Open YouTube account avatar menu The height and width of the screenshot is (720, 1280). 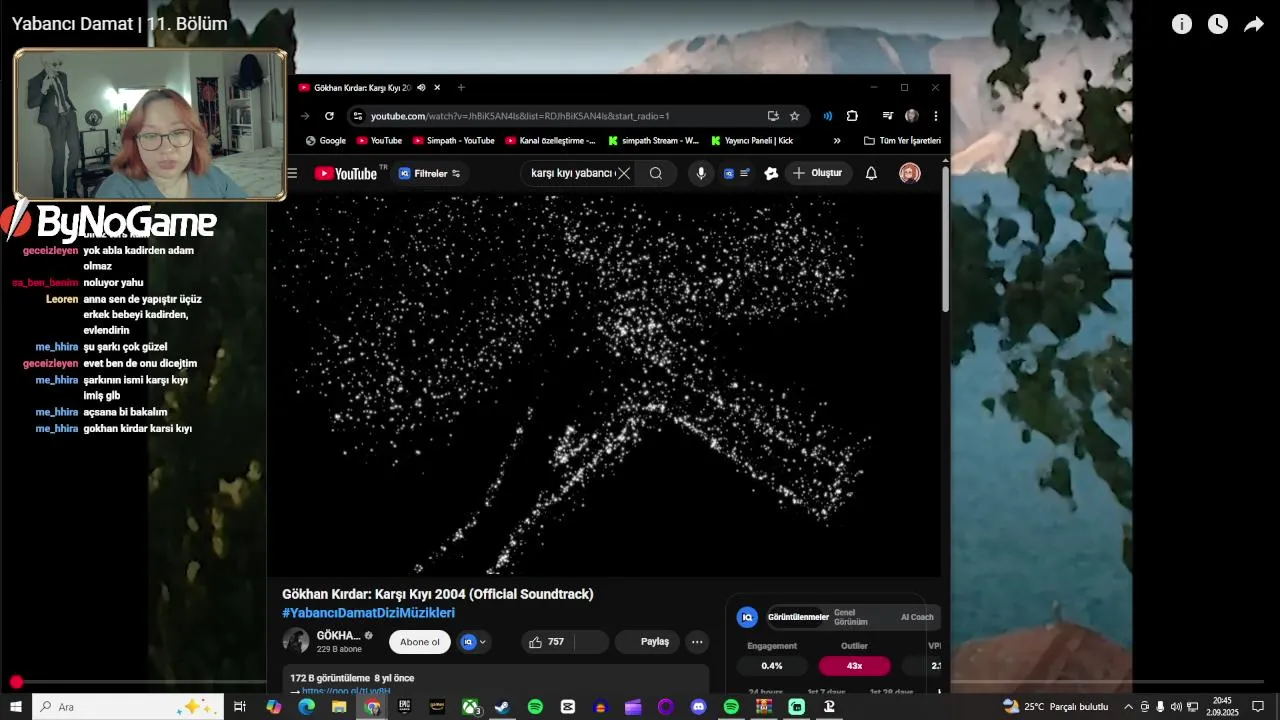[x=909, y=173]
